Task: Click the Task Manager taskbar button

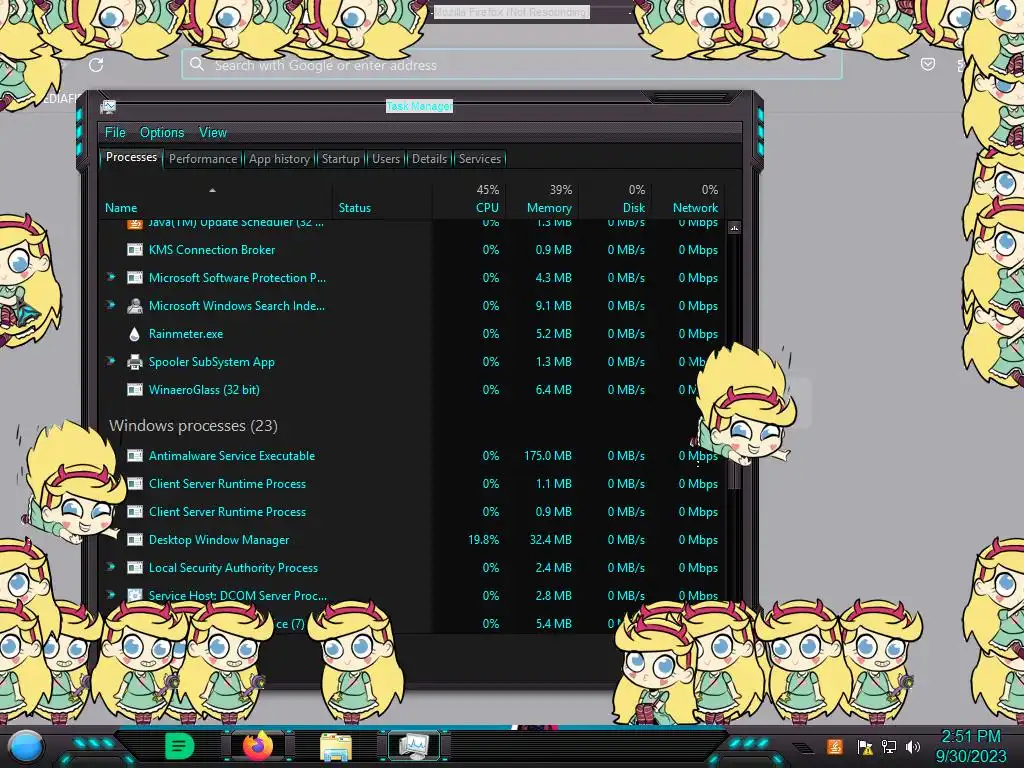Action: [x=413, y=746]
